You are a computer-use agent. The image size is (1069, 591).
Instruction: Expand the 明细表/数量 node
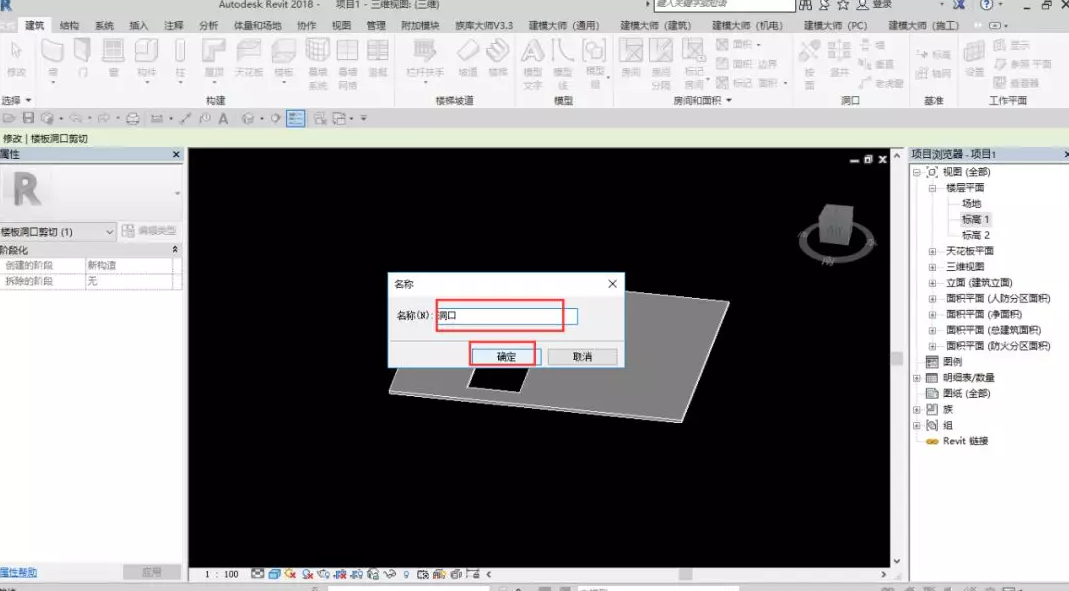click(917, 378)
